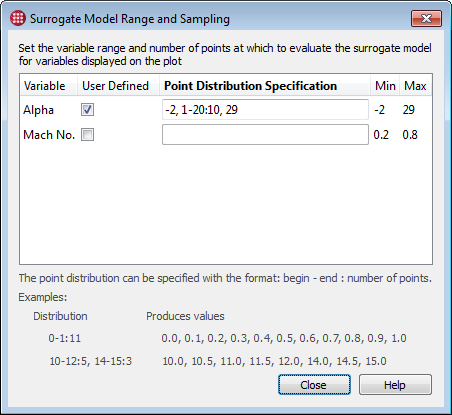
Task: Select the Mach No. row label
Action: point(49,135)
